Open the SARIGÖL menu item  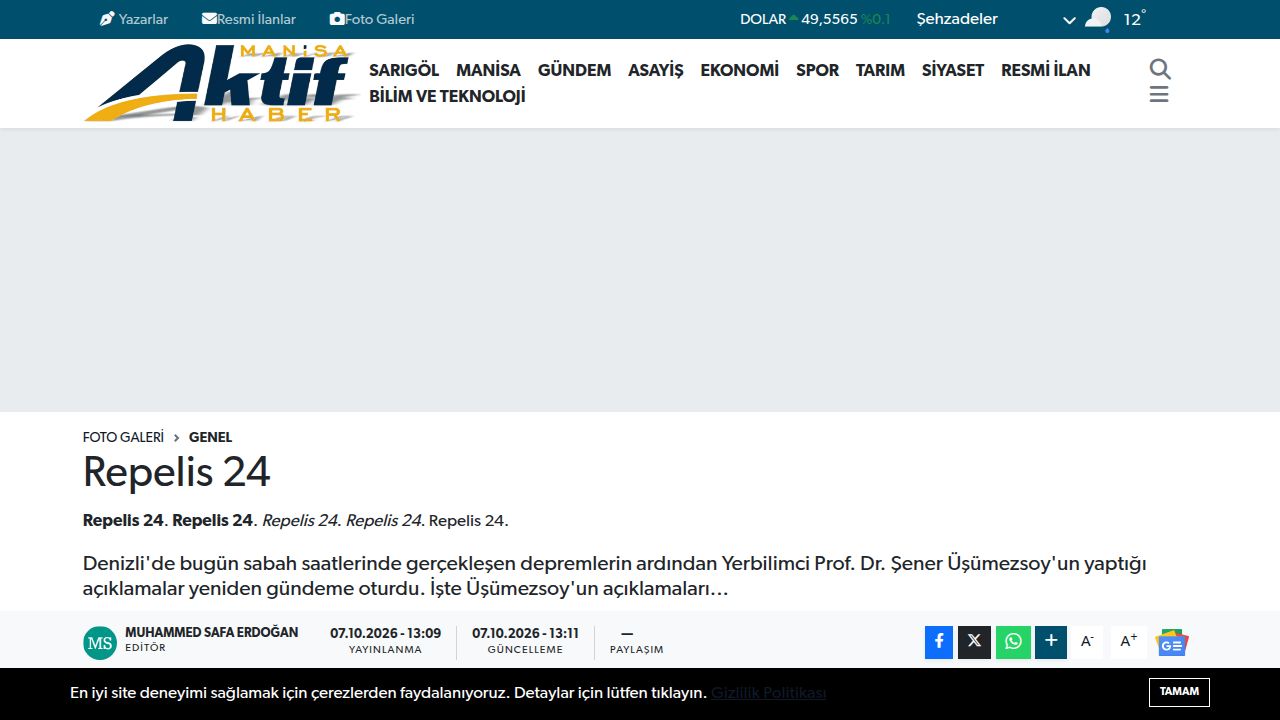click(x=404, y=70)
